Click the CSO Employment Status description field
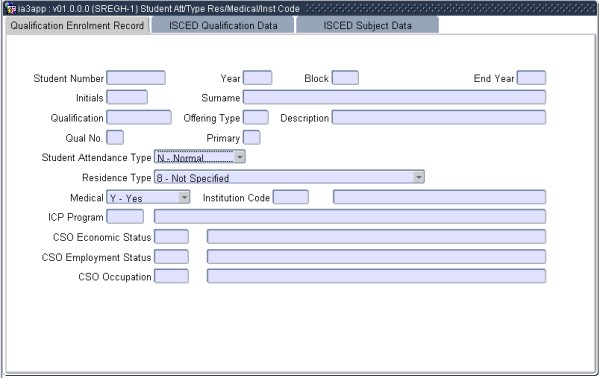The width and height of the screenshot is (600, 378). tap(377, 257)
